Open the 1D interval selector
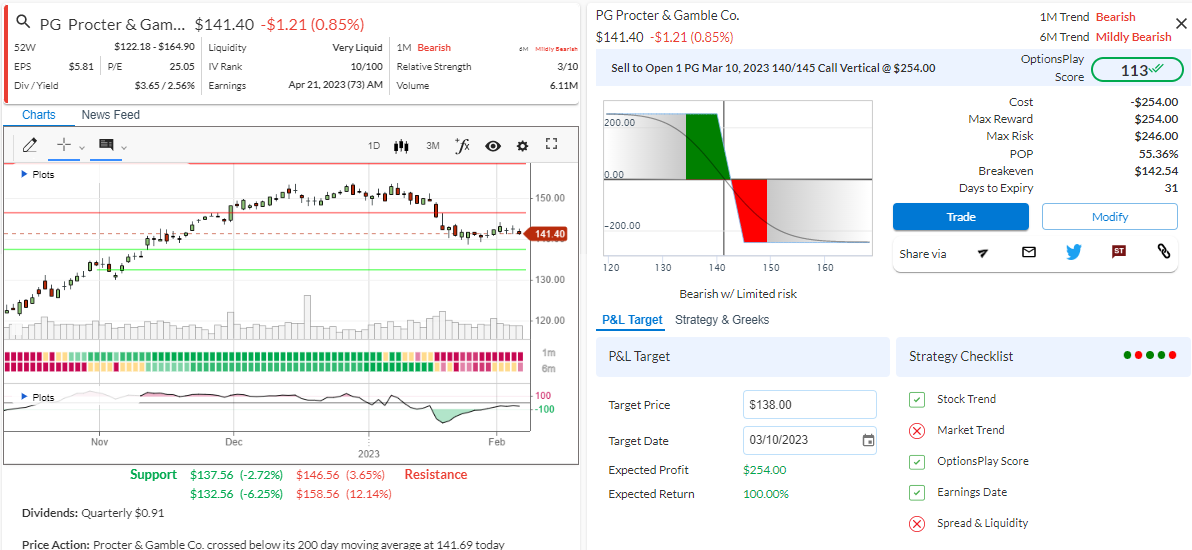1192x550 pixels. [x=373, y=145]
